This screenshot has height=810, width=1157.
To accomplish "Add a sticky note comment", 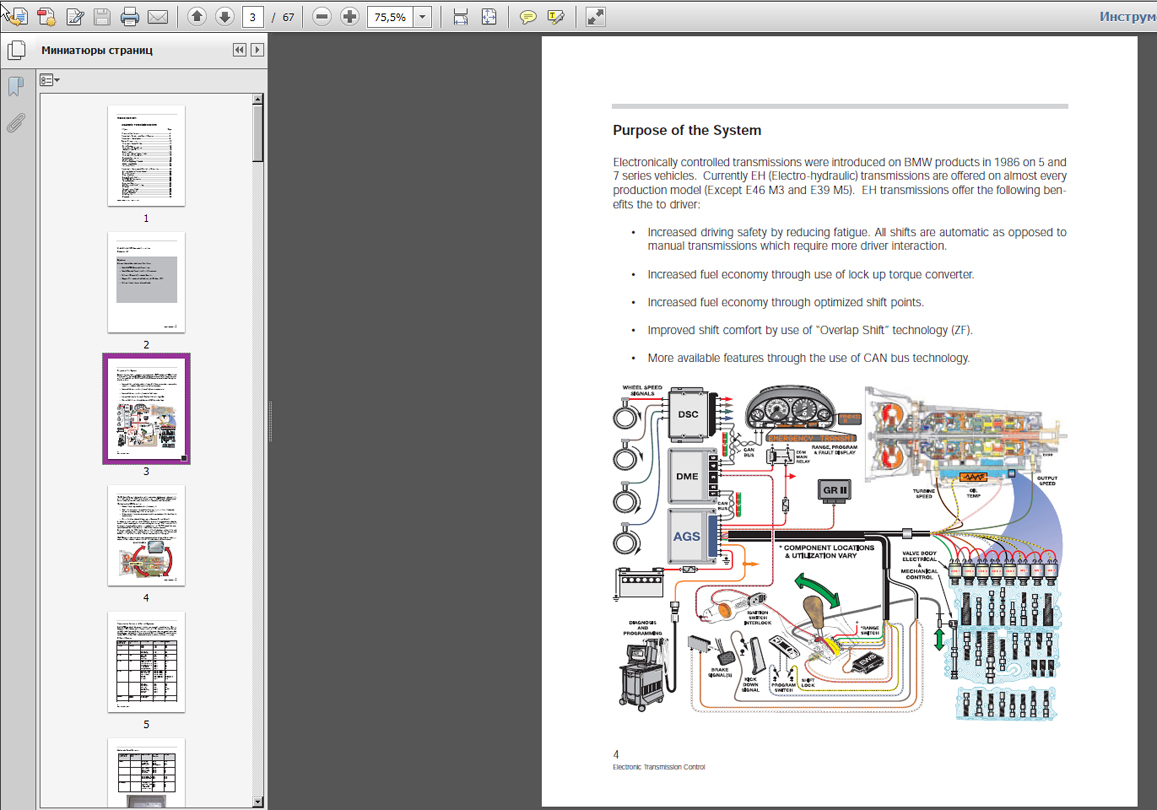I will tap(528, 17).
